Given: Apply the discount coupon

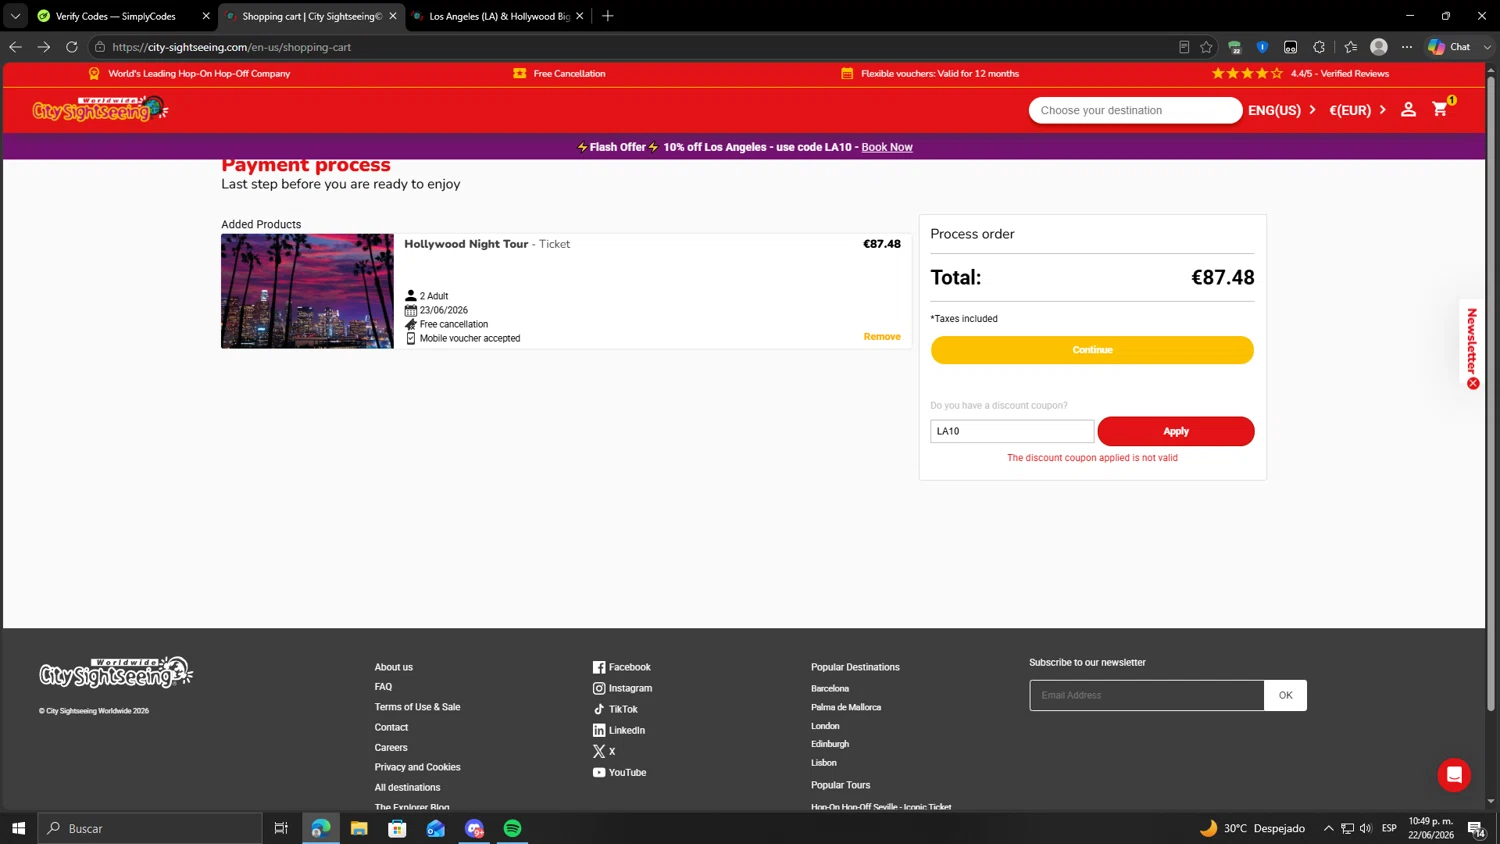Looking at the screenshot, I should pos(1175,431).
